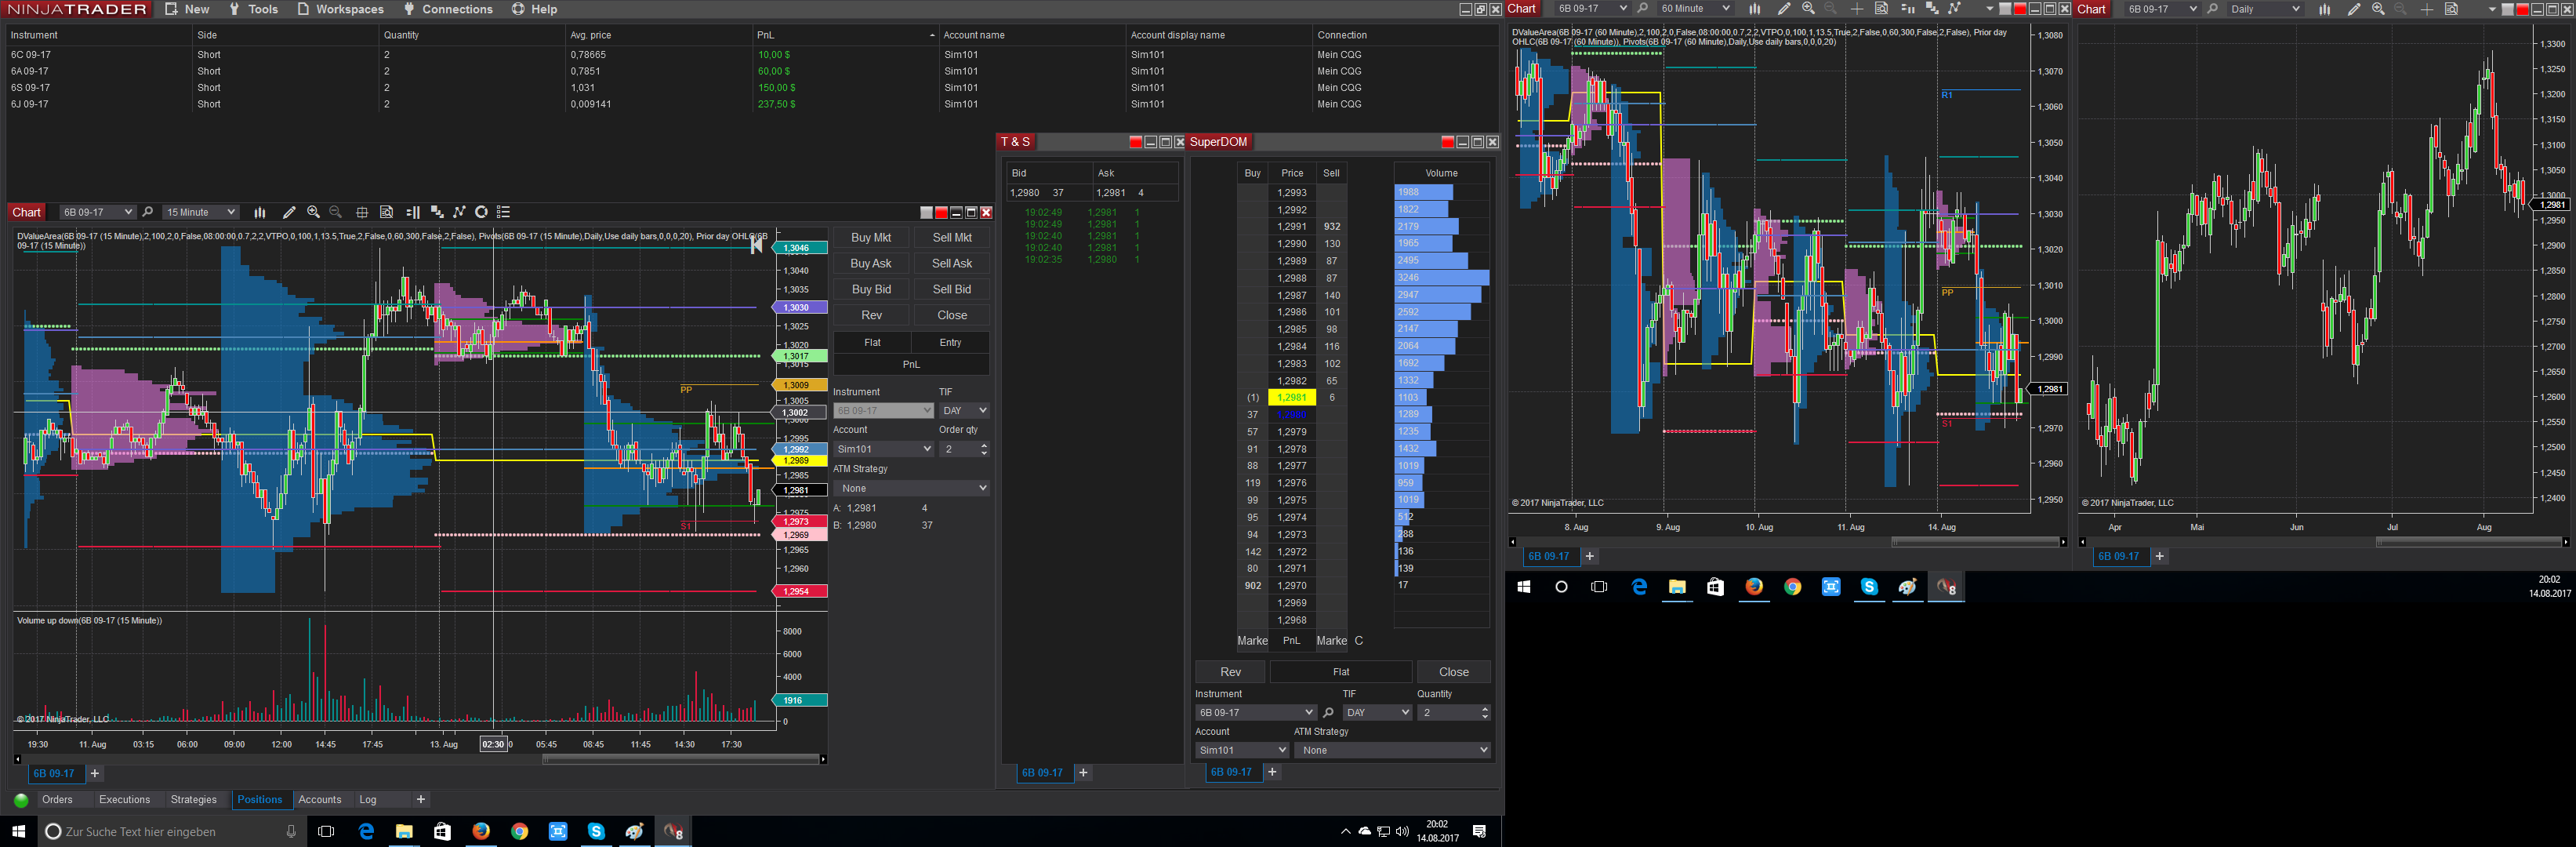Open indicators icon in 15 Minute chart toolbar

click(x=436, y=212)
